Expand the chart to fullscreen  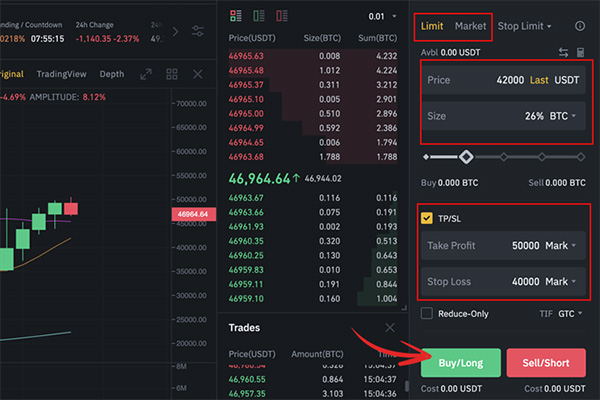[x=146, y=75]
